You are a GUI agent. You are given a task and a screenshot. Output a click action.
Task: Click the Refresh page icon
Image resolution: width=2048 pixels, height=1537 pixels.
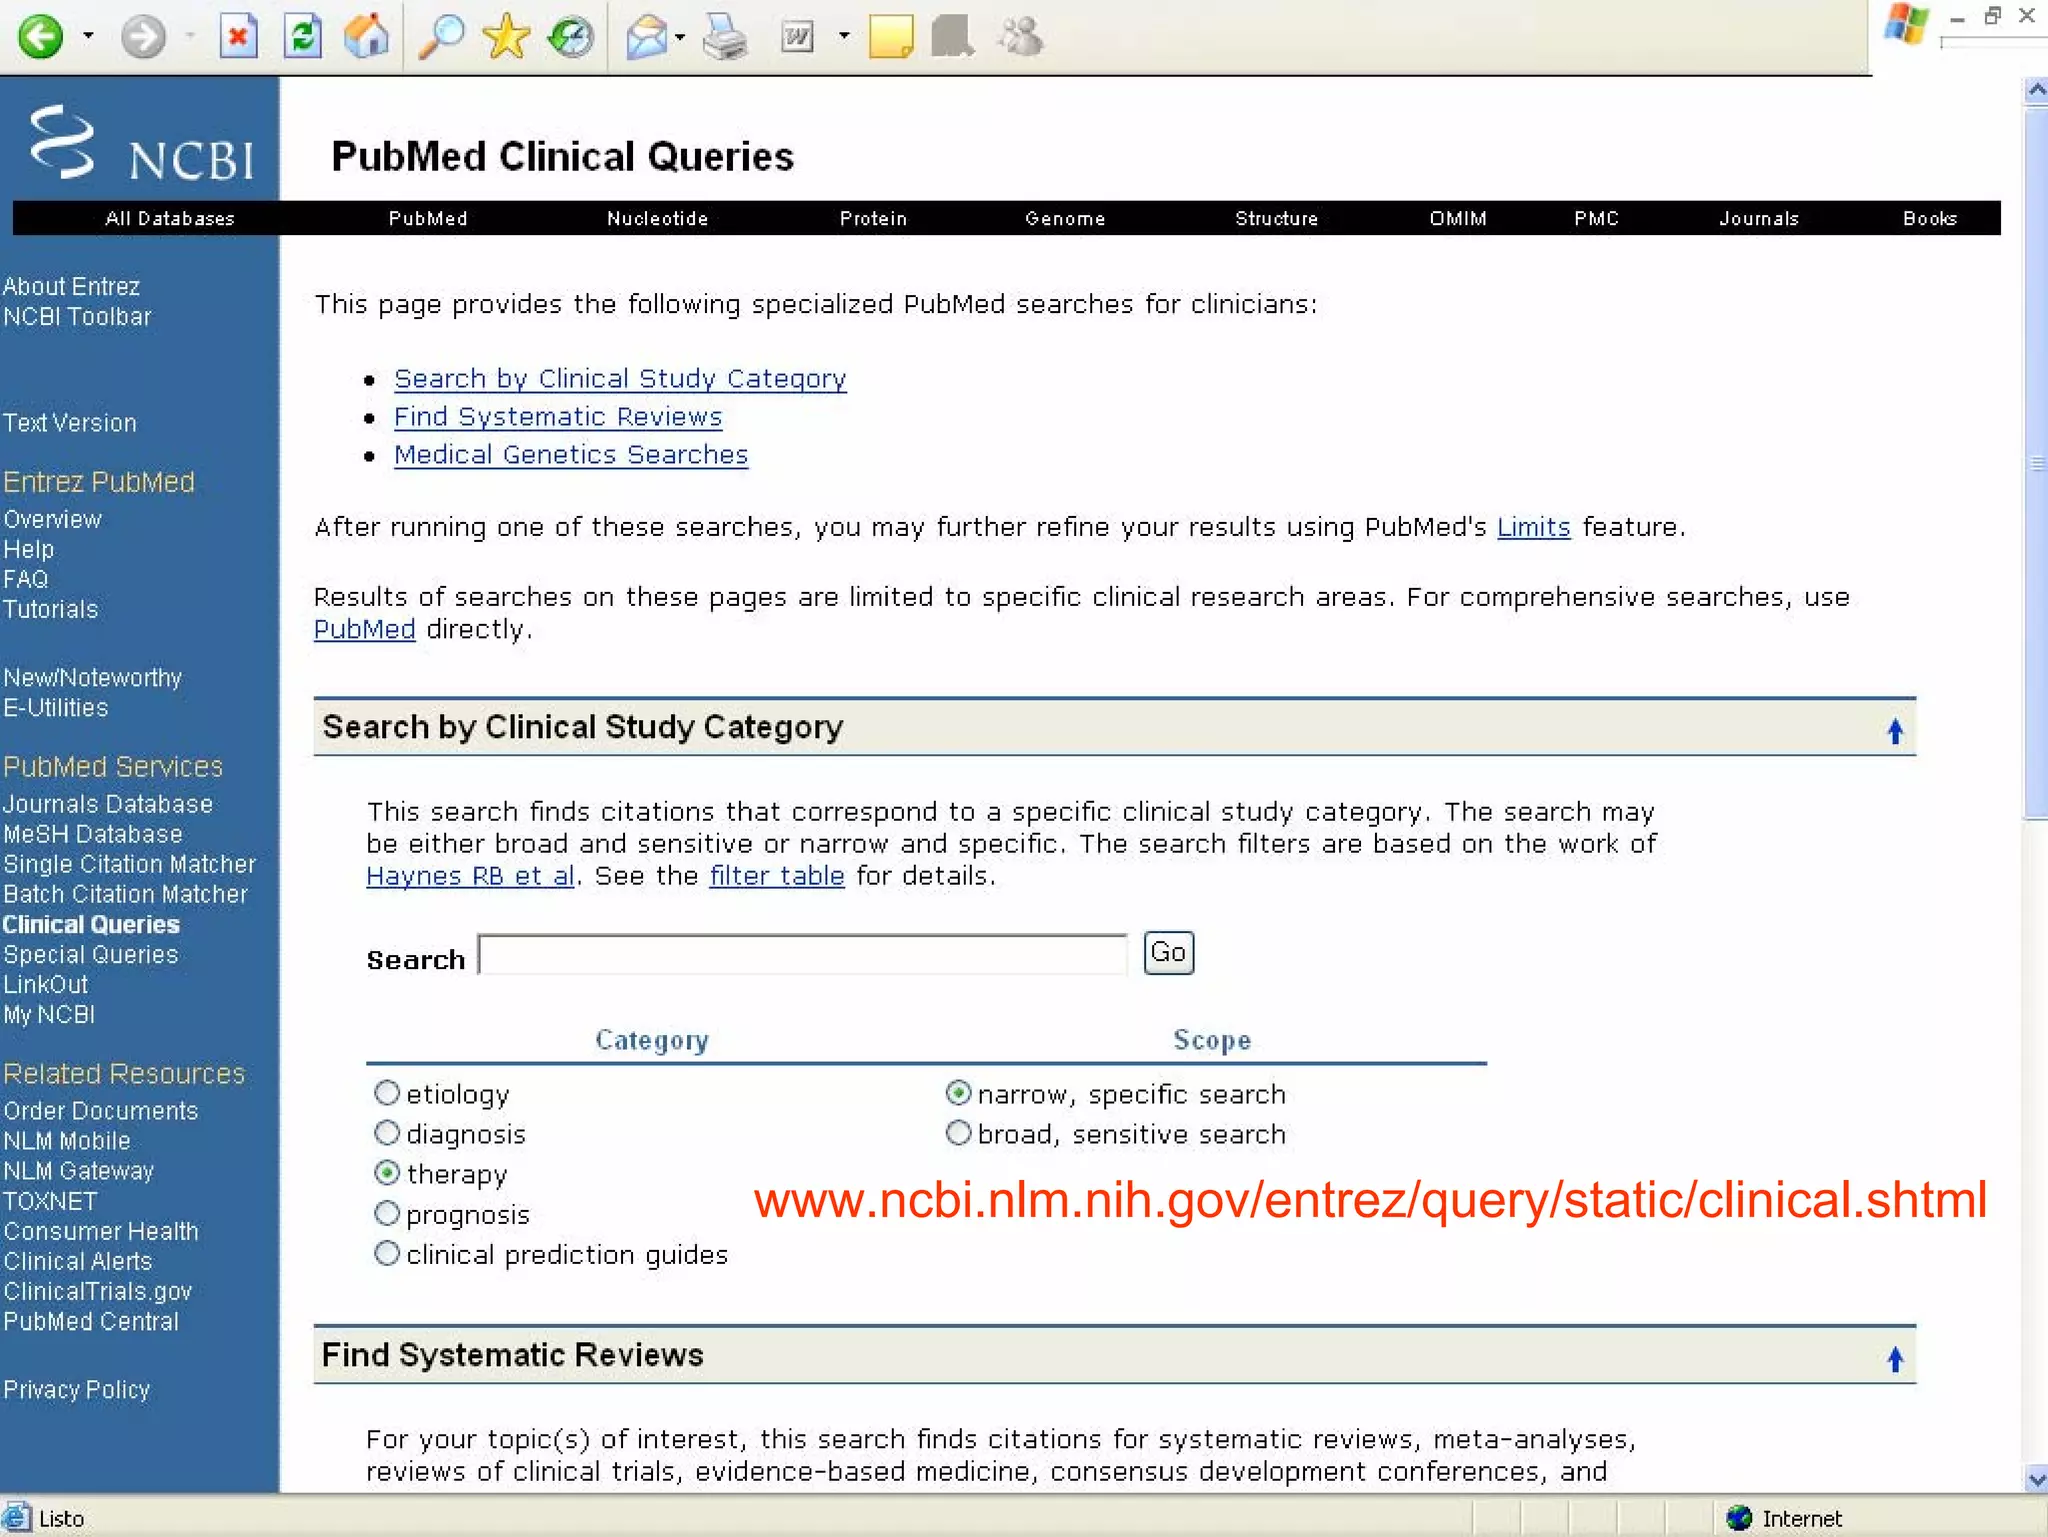[302, 37]
